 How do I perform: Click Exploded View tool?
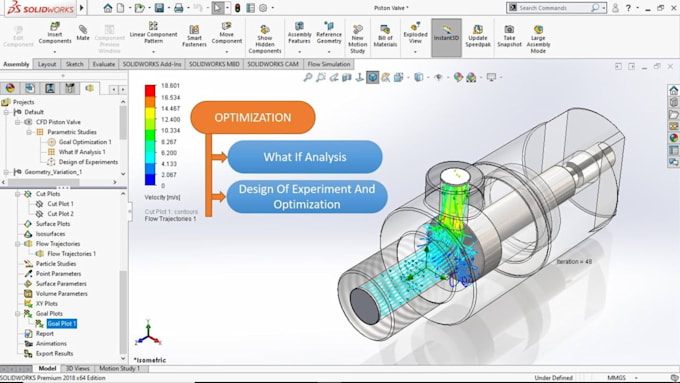(415, 33)
